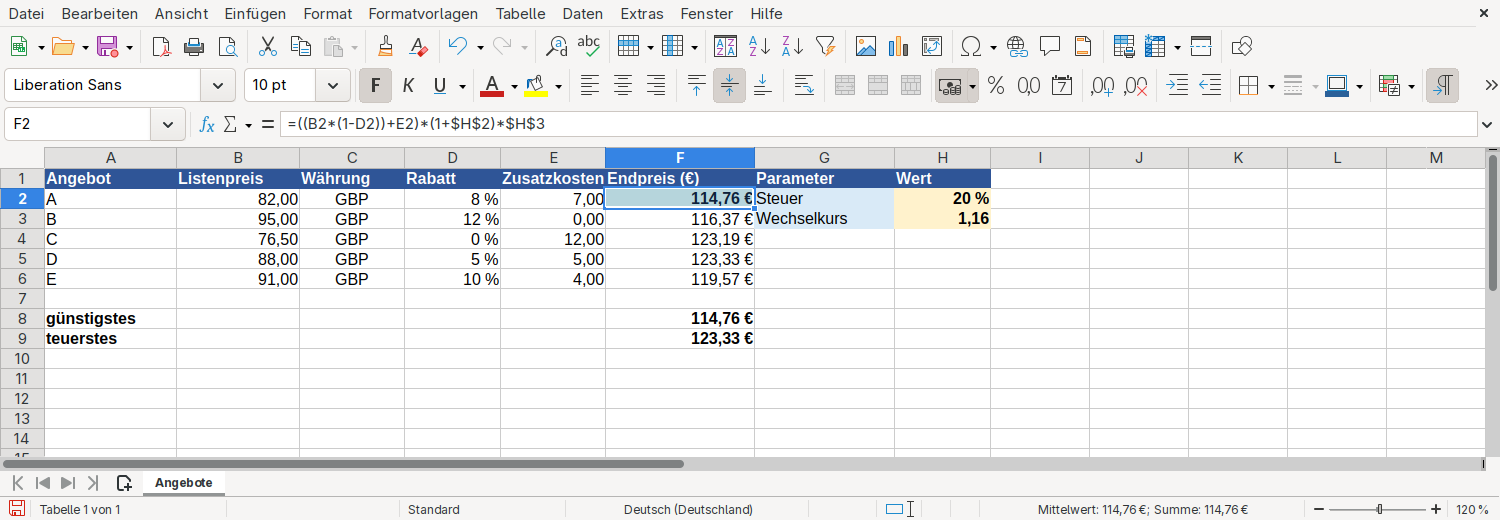Click the Print icon
The image size is (1500, 520).
click(194, 46)
